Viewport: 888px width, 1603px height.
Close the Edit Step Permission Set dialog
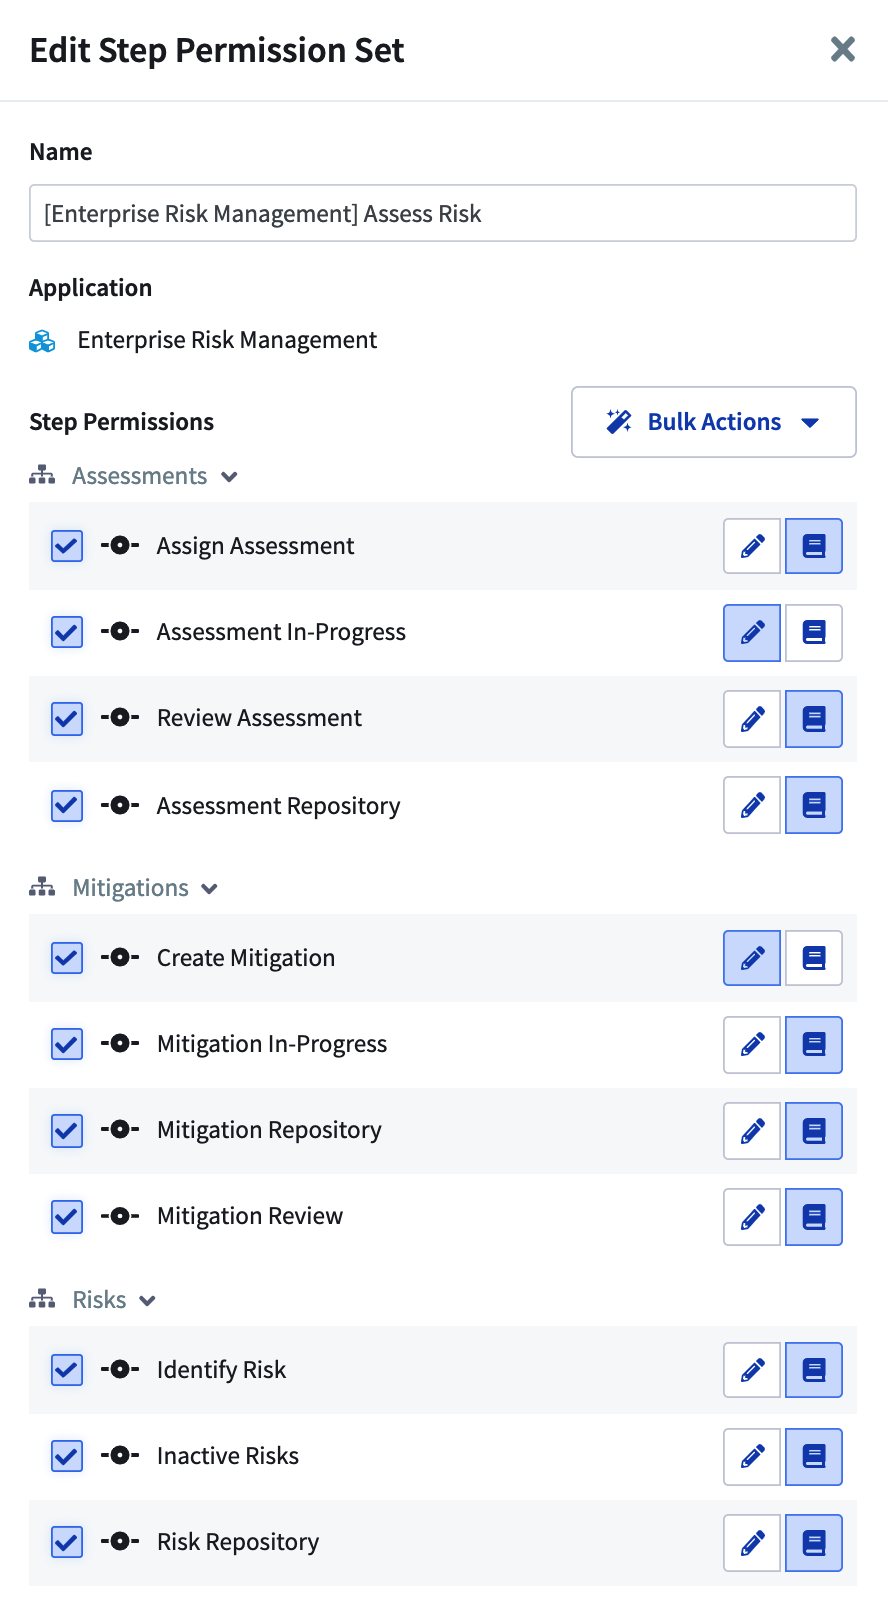(x=843, y=49)
